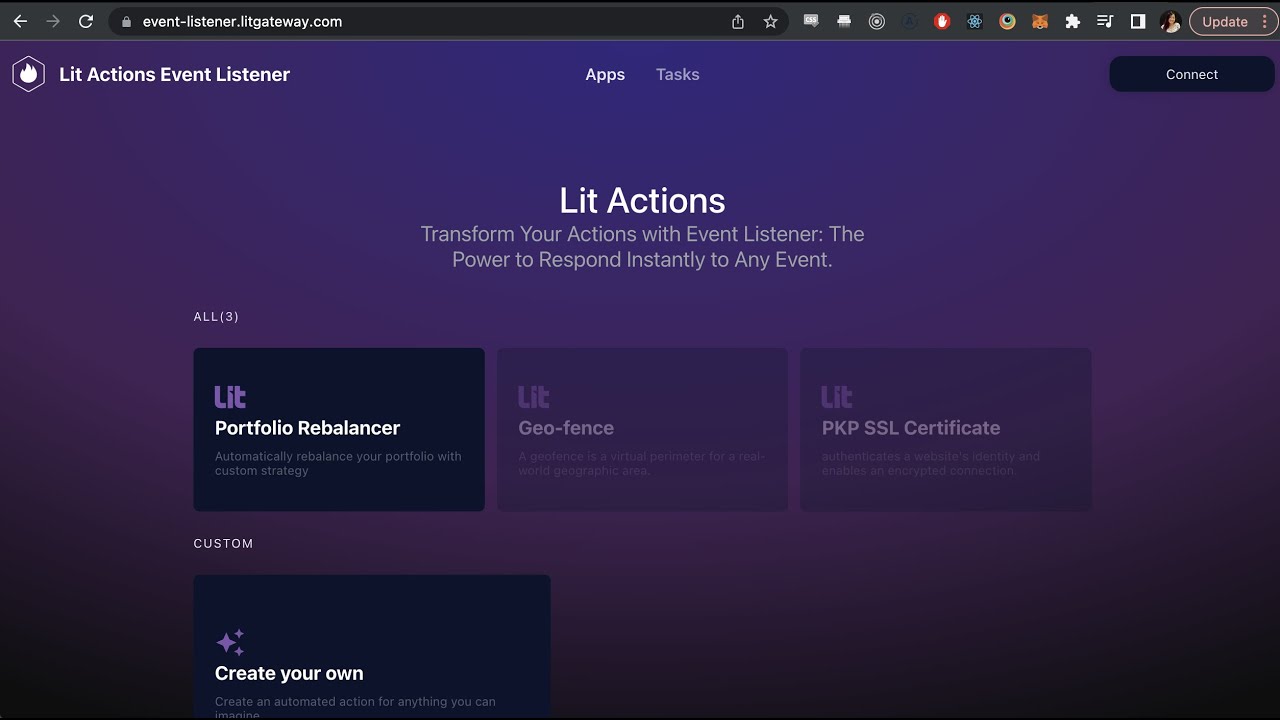Click the CSS viewer extension icon
This screenshot has height=720, width=1280.
click(x=810, y=21)
